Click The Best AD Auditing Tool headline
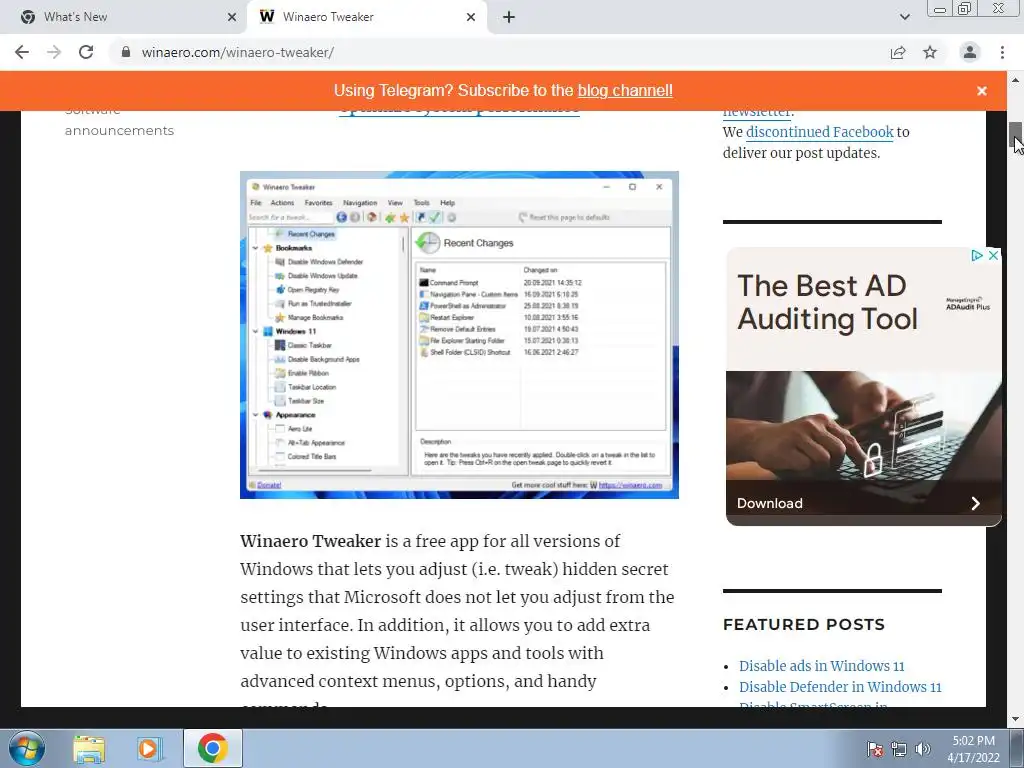The width and height of the screenshot is (1024, 768). click(827, 302)
